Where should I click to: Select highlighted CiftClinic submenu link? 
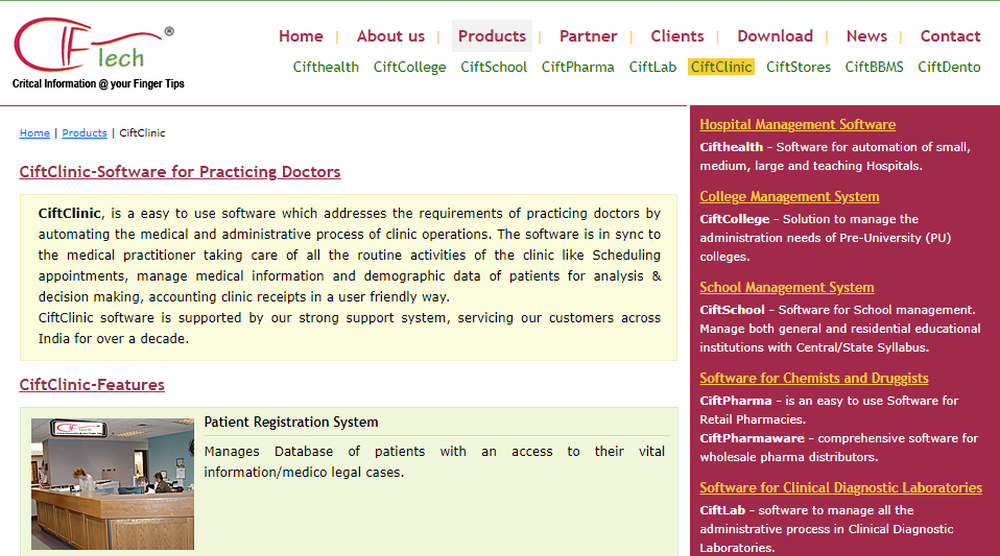721,67
